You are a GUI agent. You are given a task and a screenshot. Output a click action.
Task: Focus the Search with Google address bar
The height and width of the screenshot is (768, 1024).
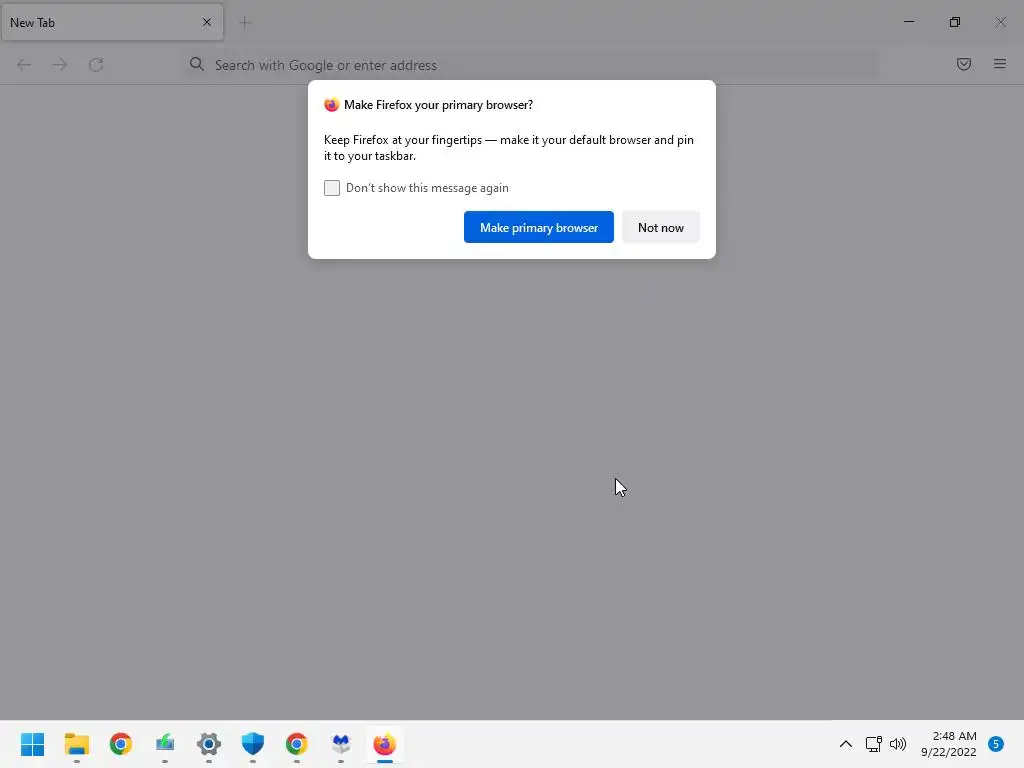532,65
